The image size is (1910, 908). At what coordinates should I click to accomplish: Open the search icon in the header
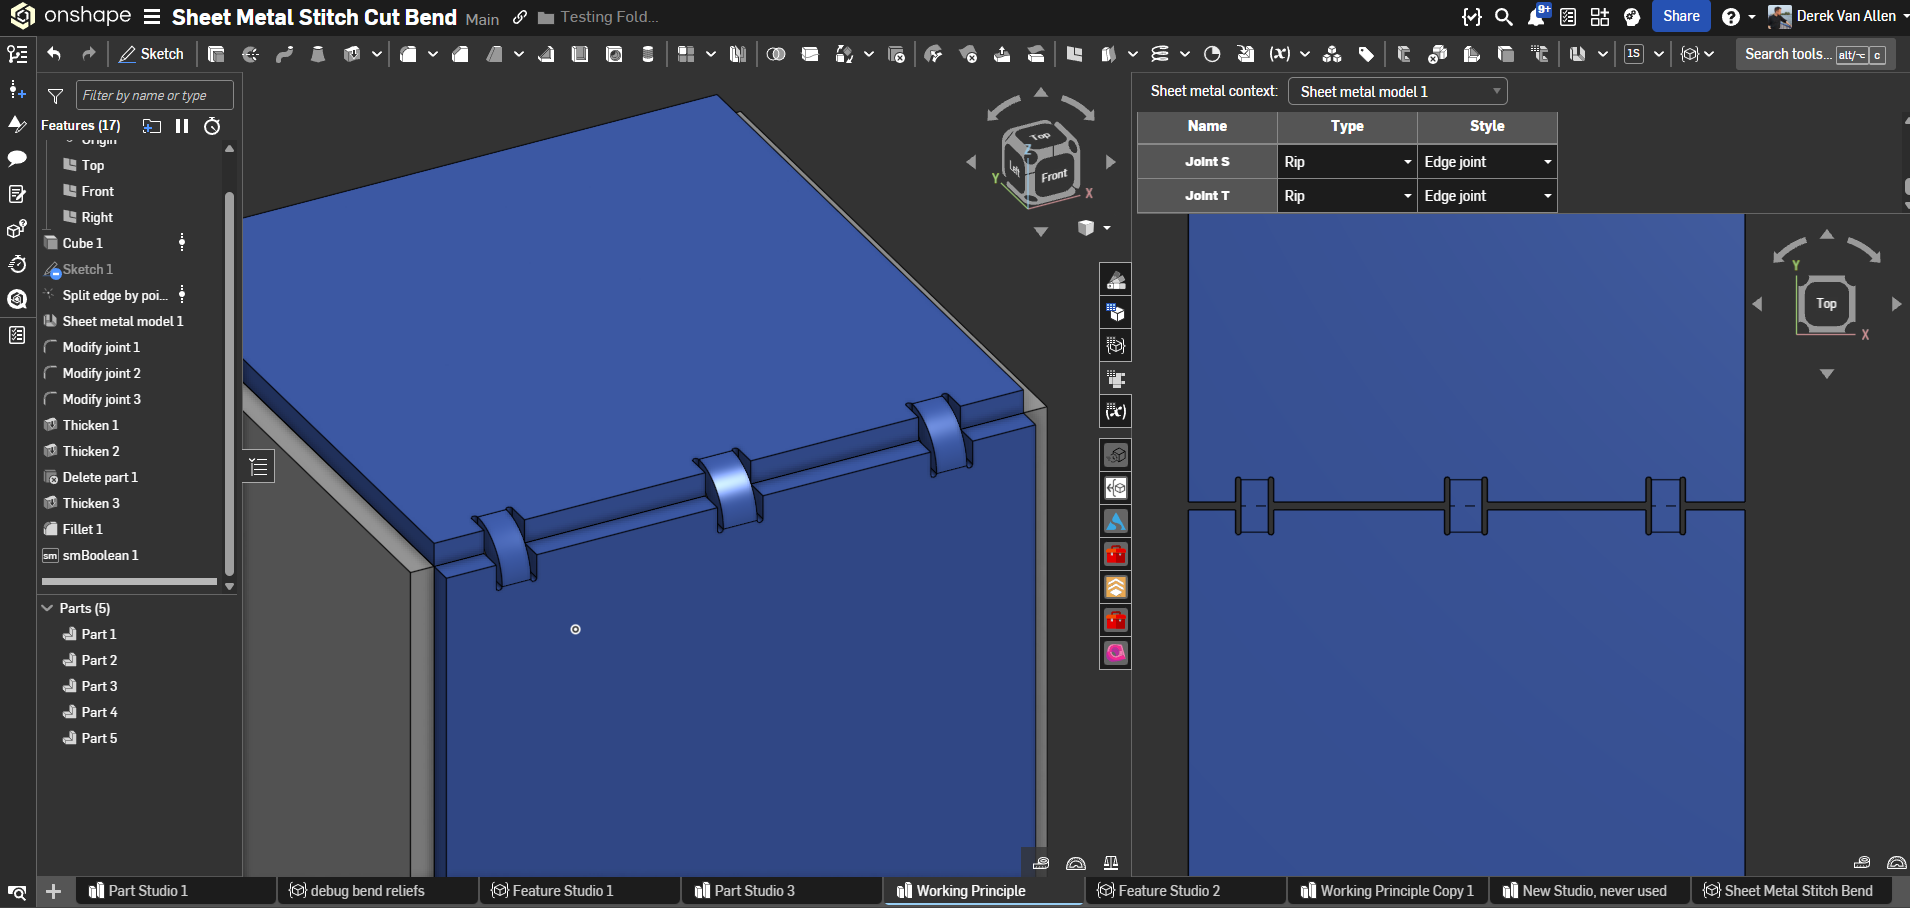[x=1504, y=17]
